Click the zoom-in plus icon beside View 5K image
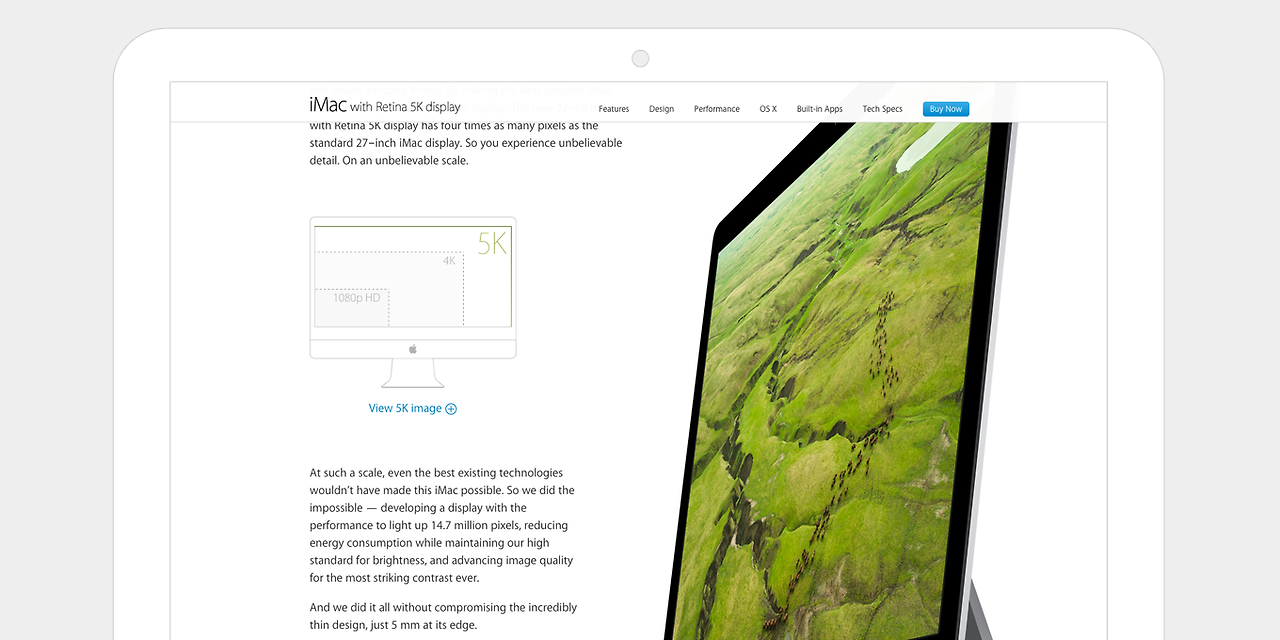The height and width of the screenshot is (640, 1280). click(451, 408)
